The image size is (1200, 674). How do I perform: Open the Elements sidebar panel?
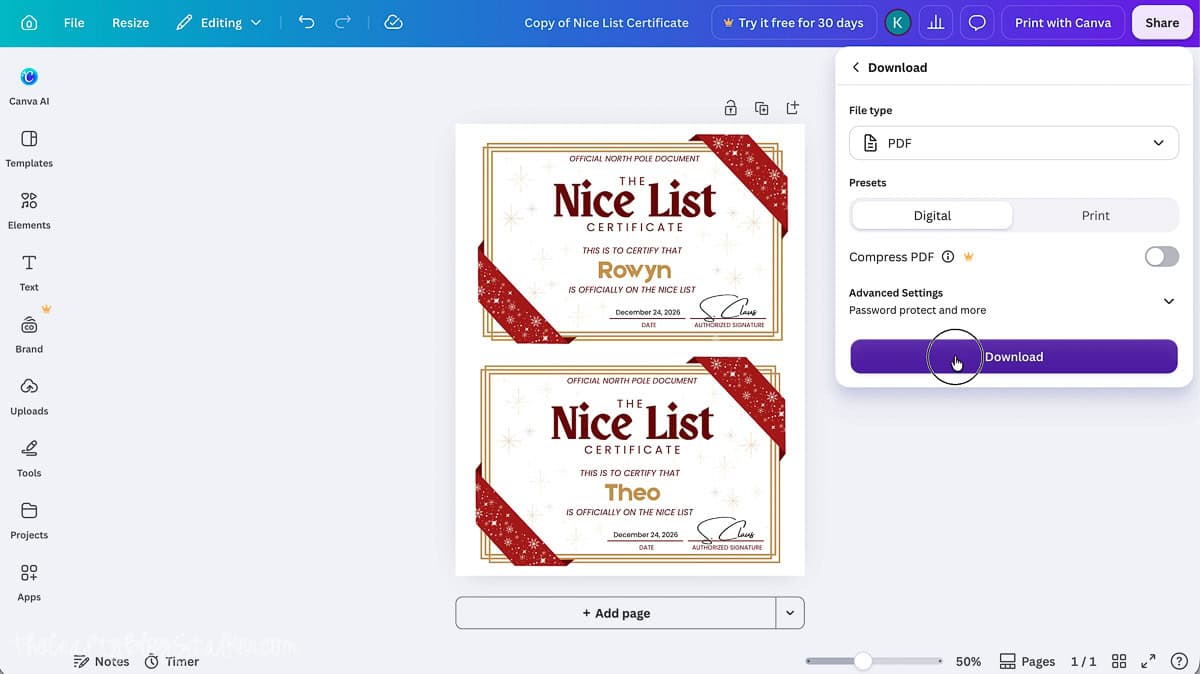(x=29, y=210)
